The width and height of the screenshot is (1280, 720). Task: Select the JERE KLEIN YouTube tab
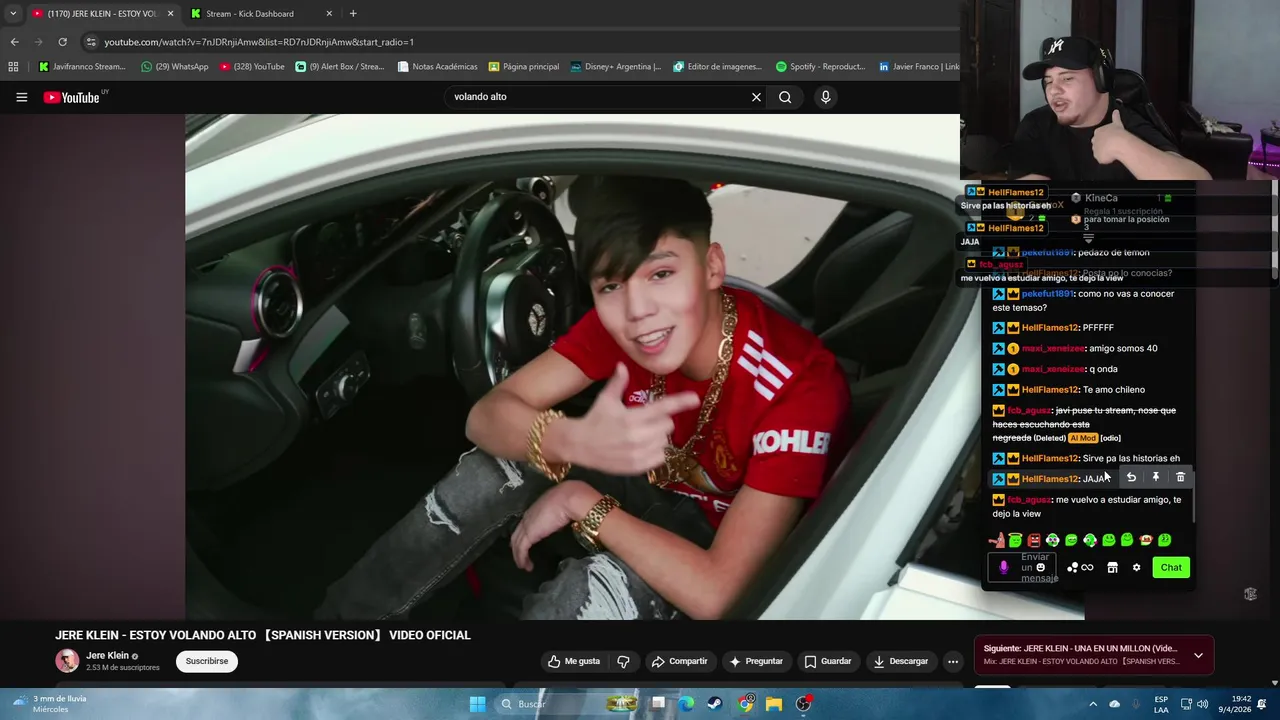[x=101, y=14]
